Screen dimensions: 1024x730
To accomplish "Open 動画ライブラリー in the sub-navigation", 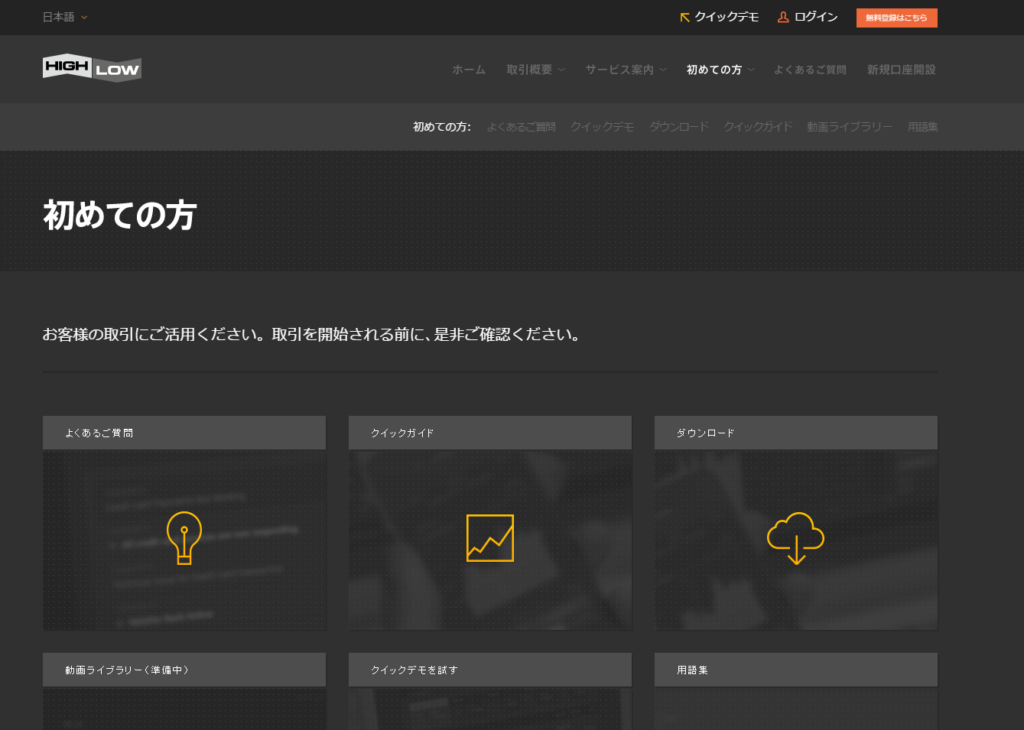I will coord(850,127).
